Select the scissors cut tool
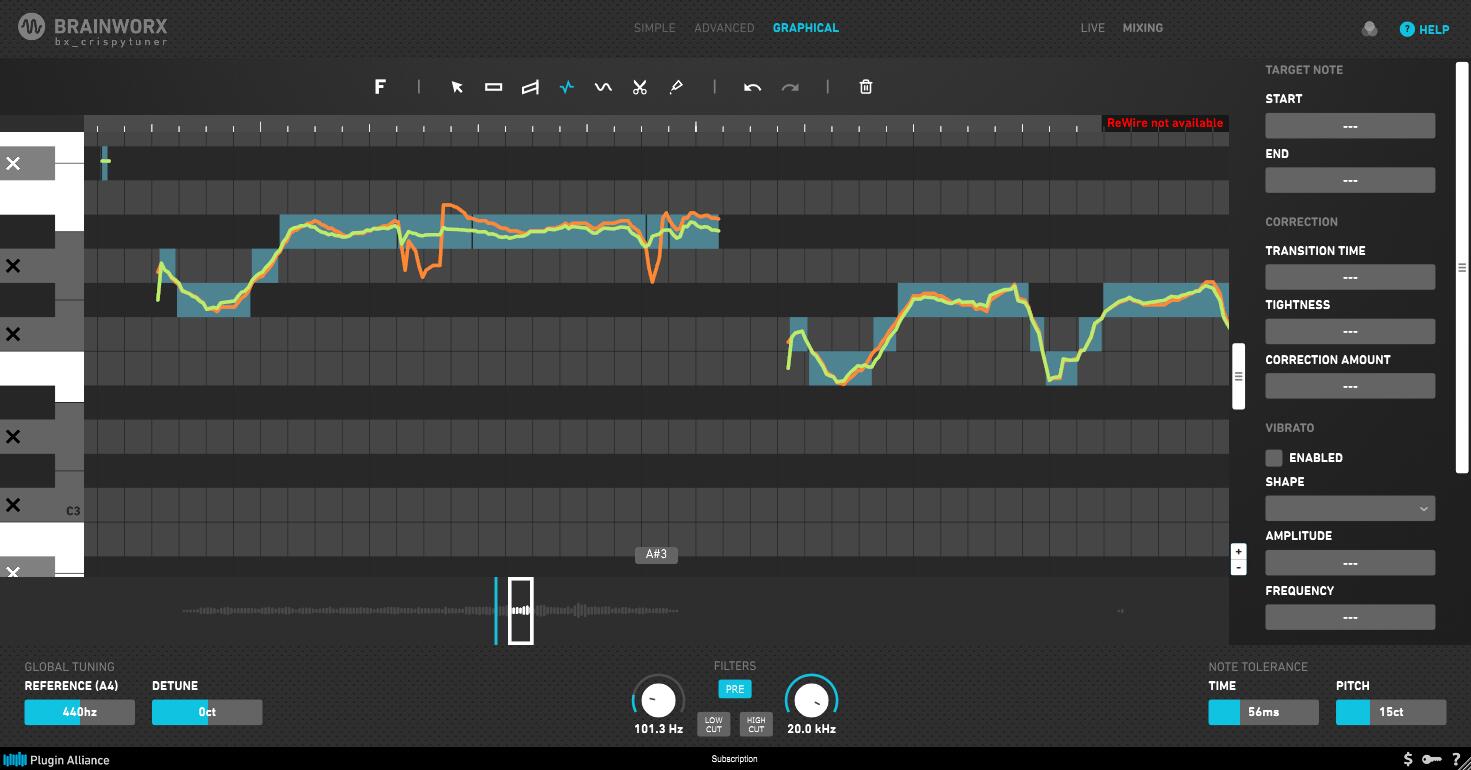The height and width of the screenshot is (770, 1471). click(640, 87)
